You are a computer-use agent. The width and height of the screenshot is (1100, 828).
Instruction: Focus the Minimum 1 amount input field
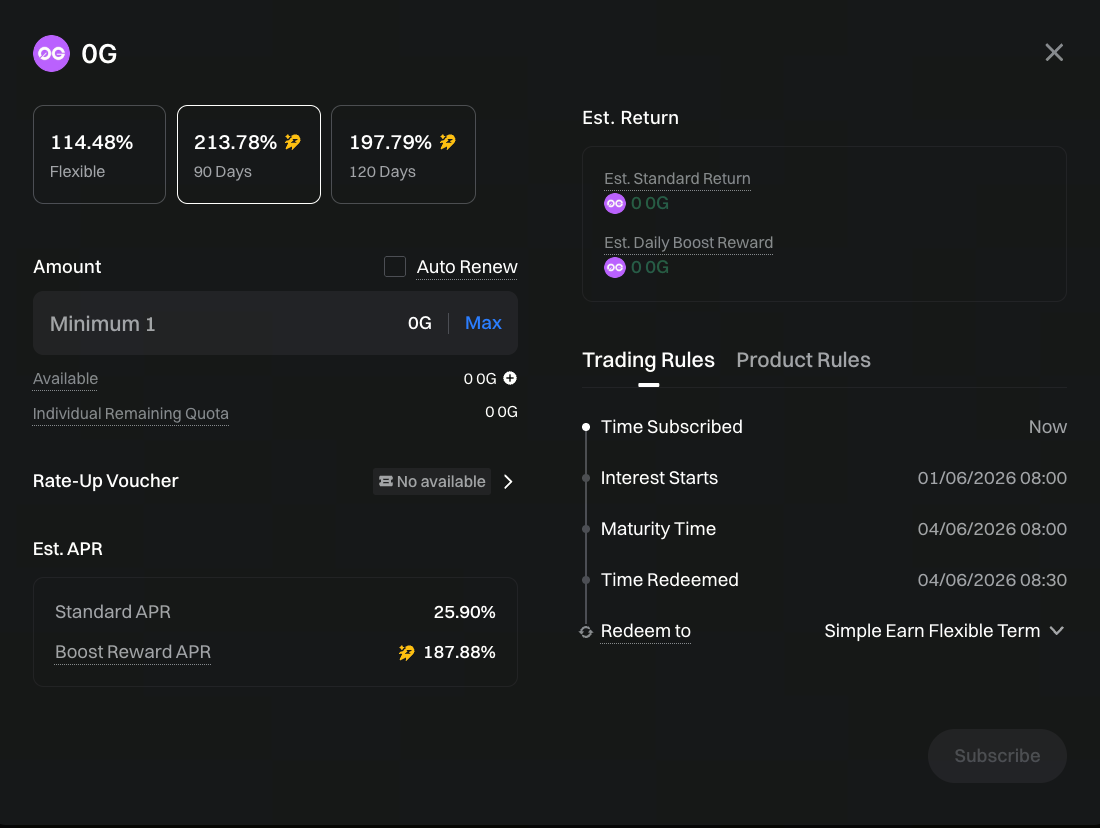click(x=220, y=324)
